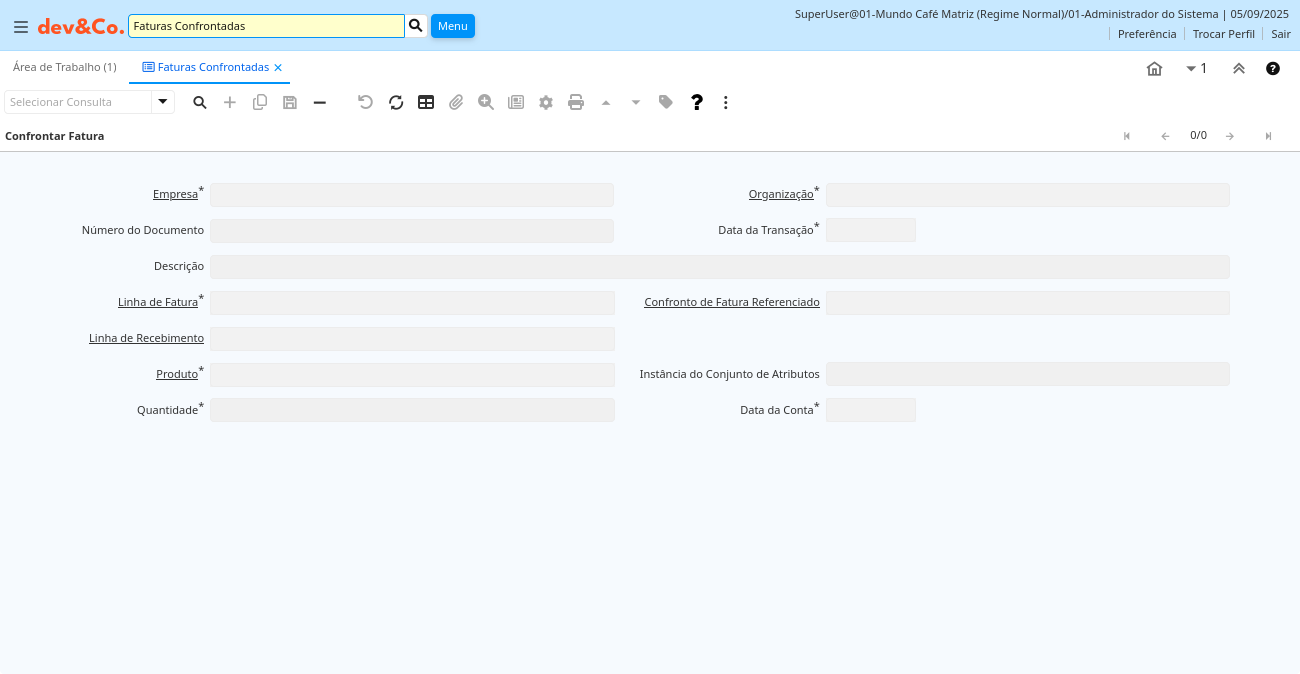Go to Home via the house icon
The width and height of the screenshot is (1300, 674).
click(1154, 68)
